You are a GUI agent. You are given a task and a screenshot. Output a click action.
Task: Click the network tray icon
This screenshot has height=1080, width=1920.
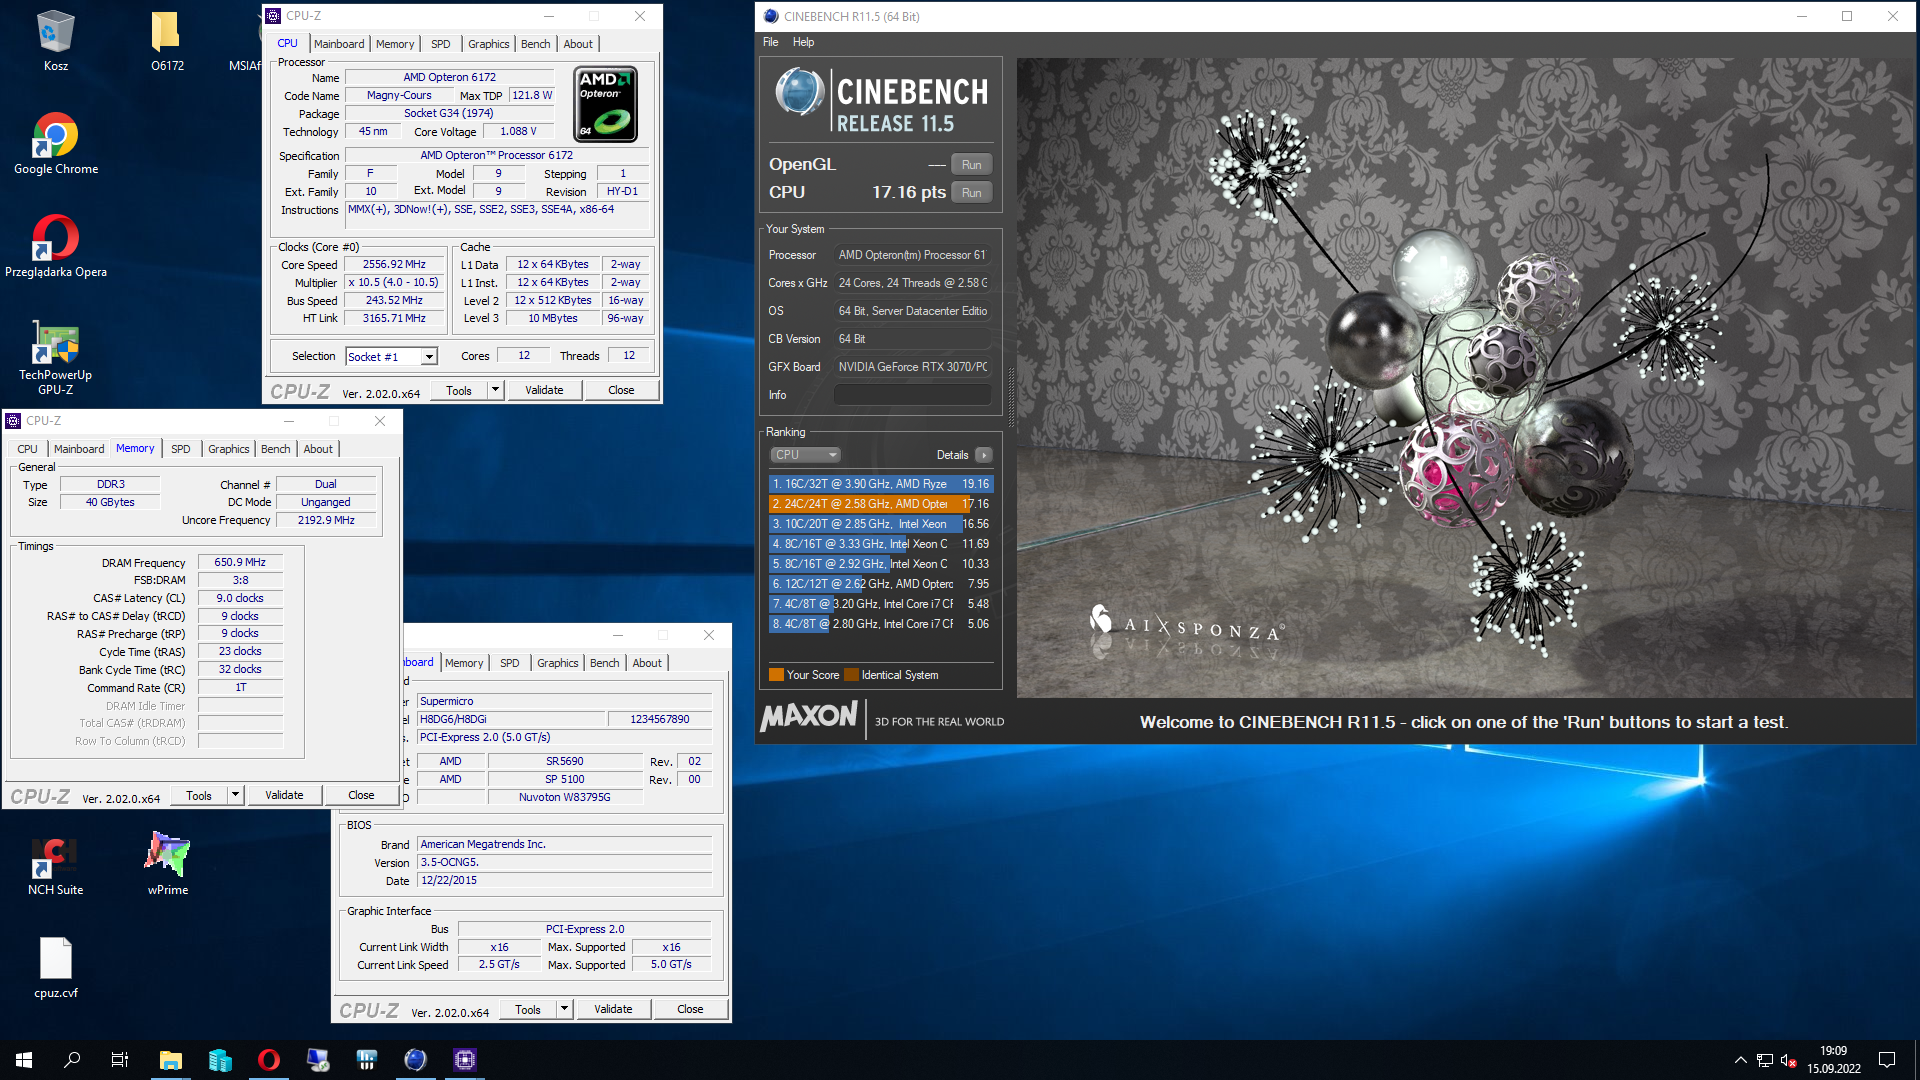point(1765,1060)
